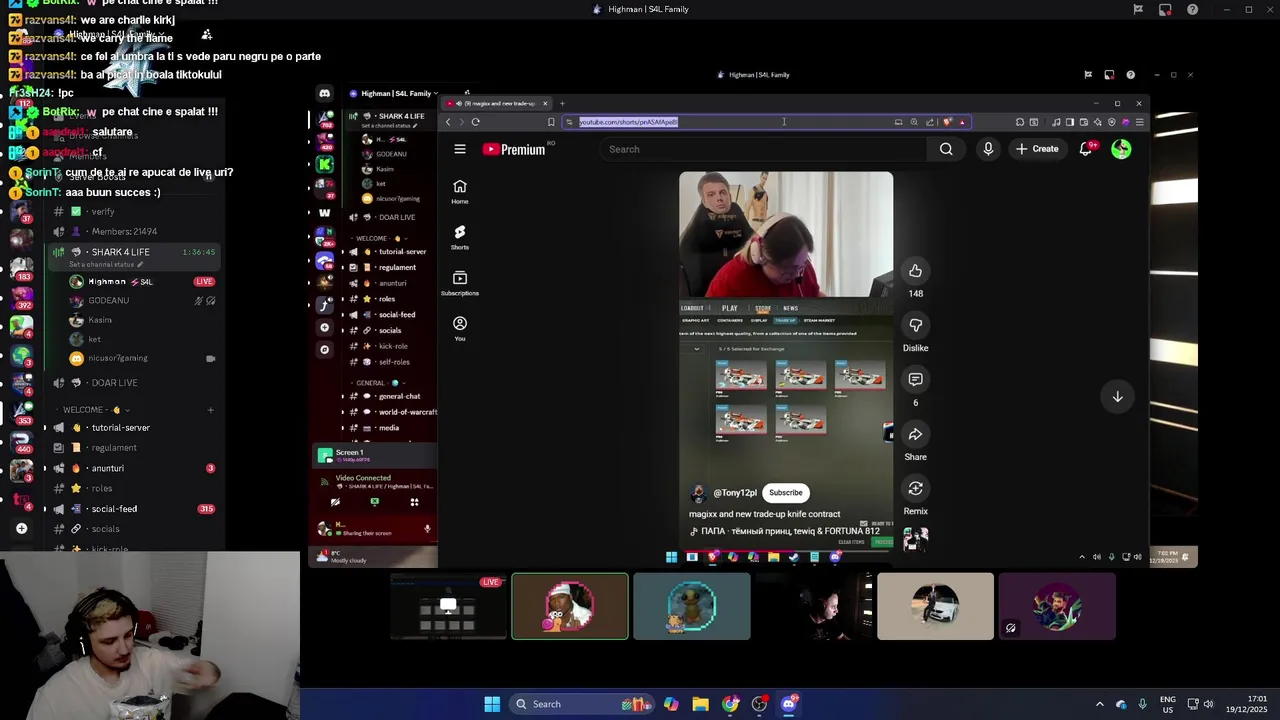The image size is (1280, 720).
Task: Click the Dislike thumb icon
Action: coord(915,325)
